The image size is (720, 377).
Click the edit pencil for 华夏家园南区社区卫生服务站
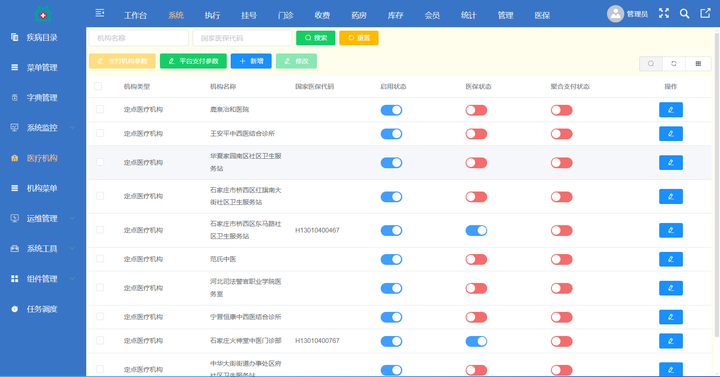(670, 163)
